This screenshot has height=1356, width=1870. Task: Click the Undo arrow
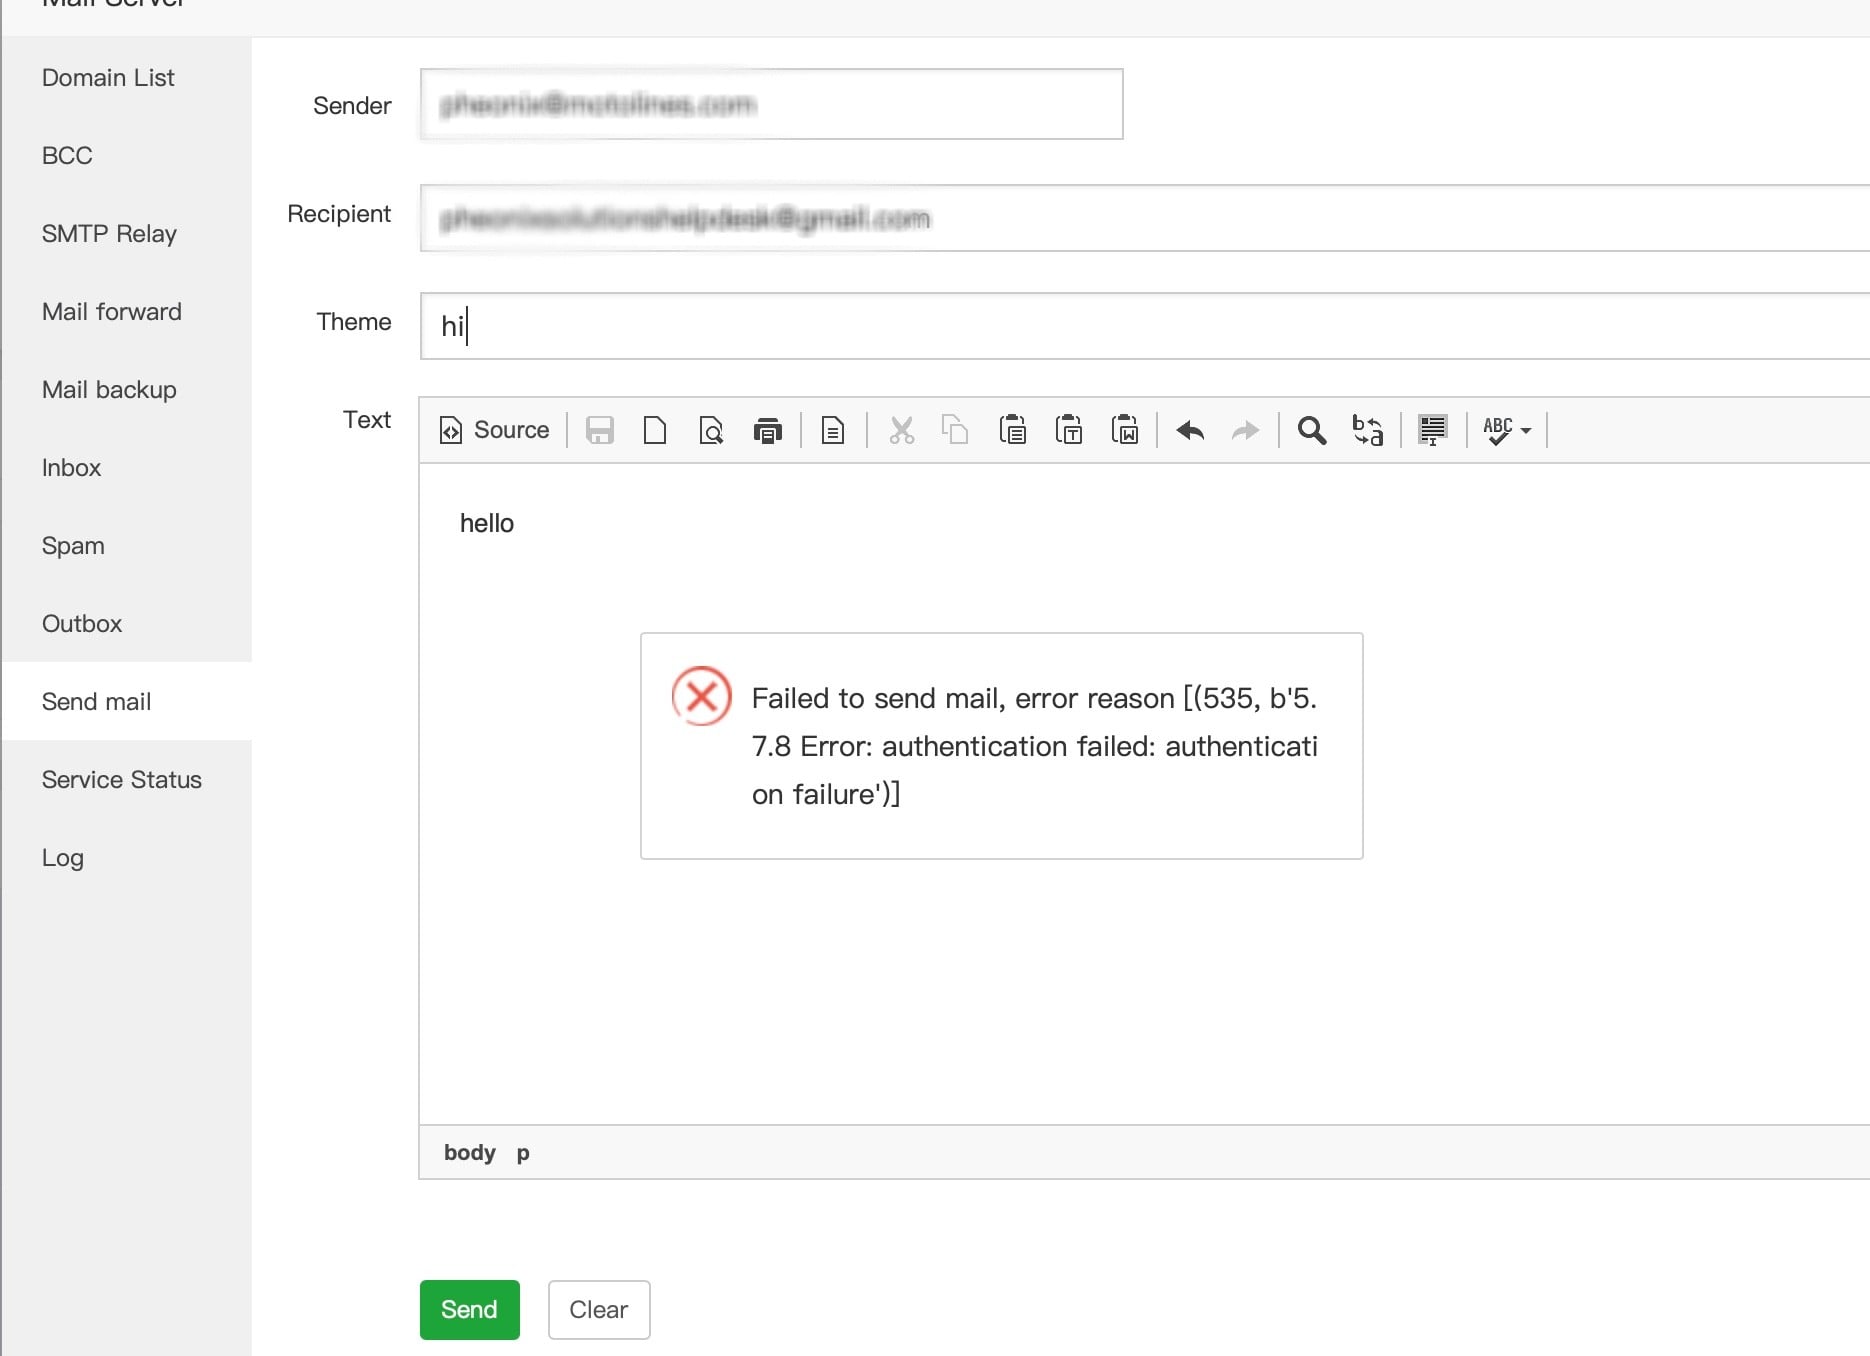click(1190, 430)
